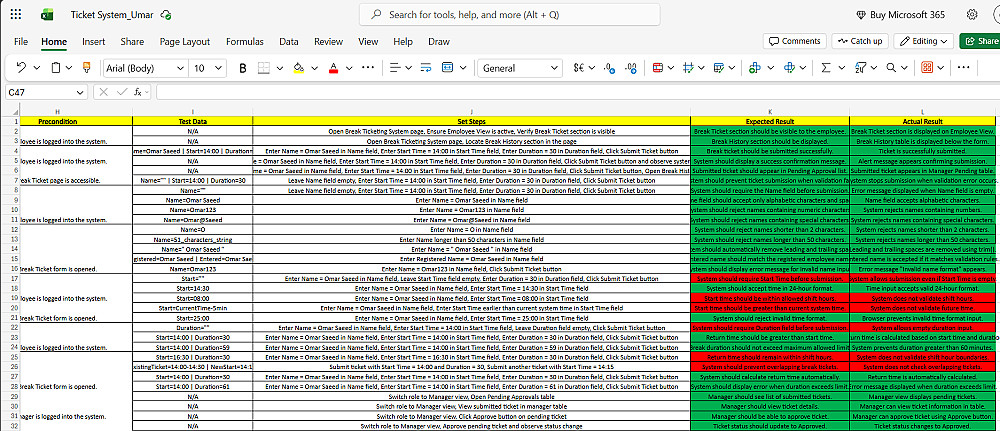Select the Actual Result header cell
This screenshot has height=431, width=1000.
(x=922, y=121)
